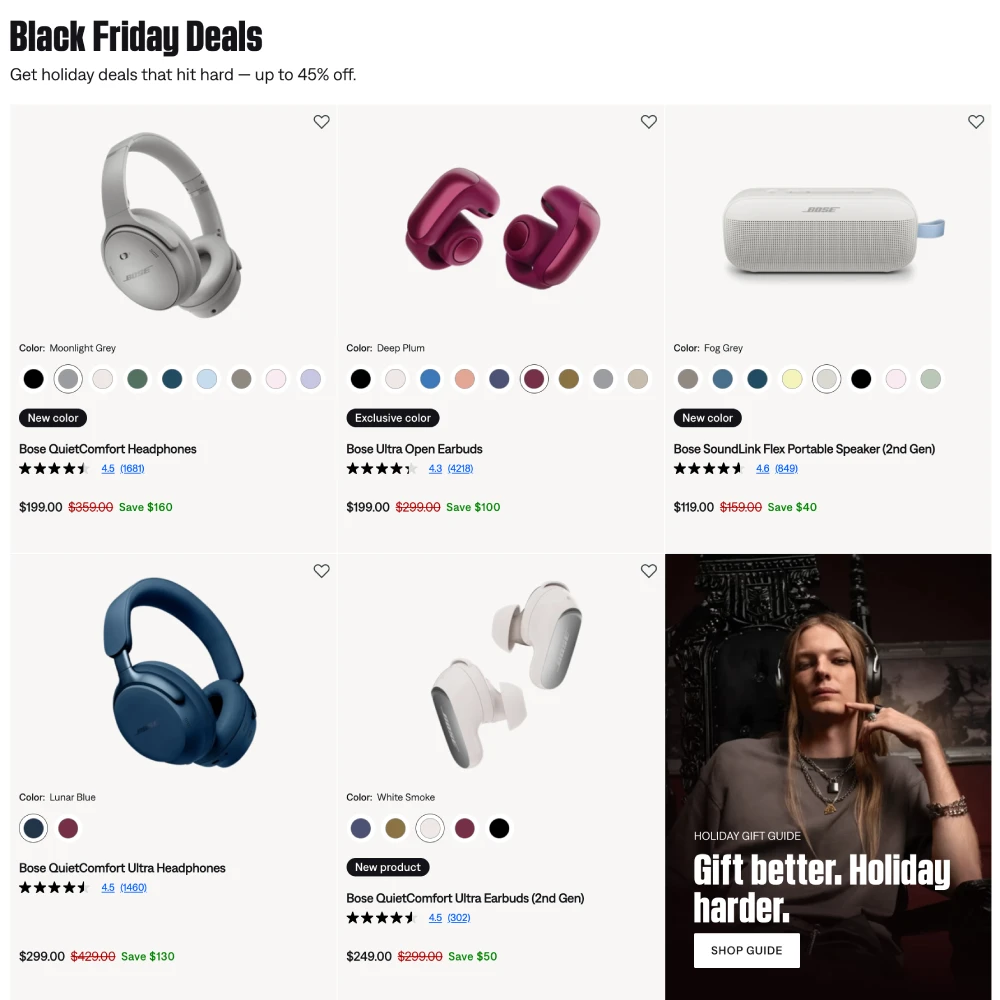Open the (302) reviews link for Ultra Earbuds
1000x1000 pixels.
tap(459, 918)
